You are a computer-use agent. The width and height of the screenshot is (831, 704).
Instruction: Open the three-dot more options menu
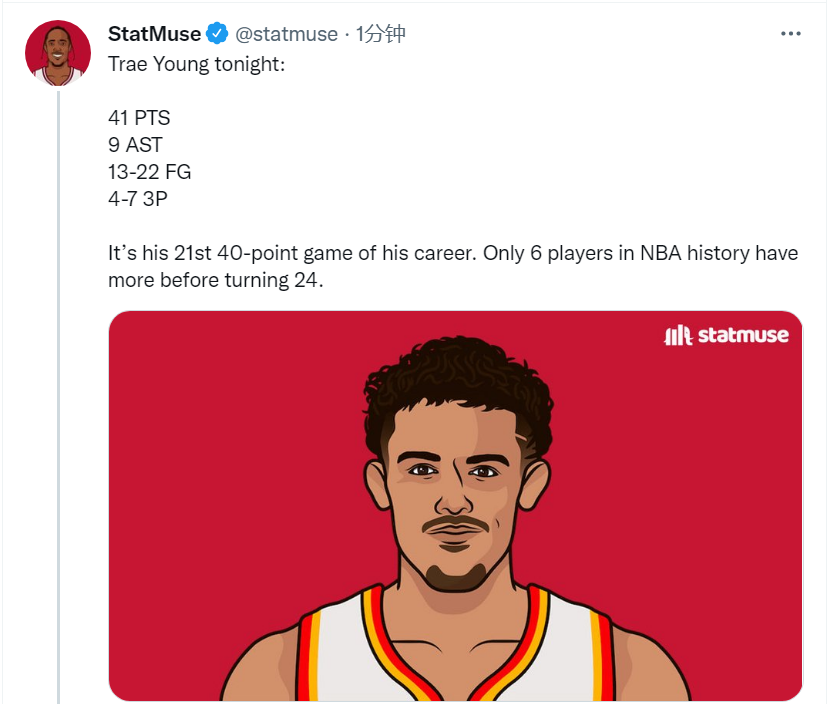click(x=790, y=34)
